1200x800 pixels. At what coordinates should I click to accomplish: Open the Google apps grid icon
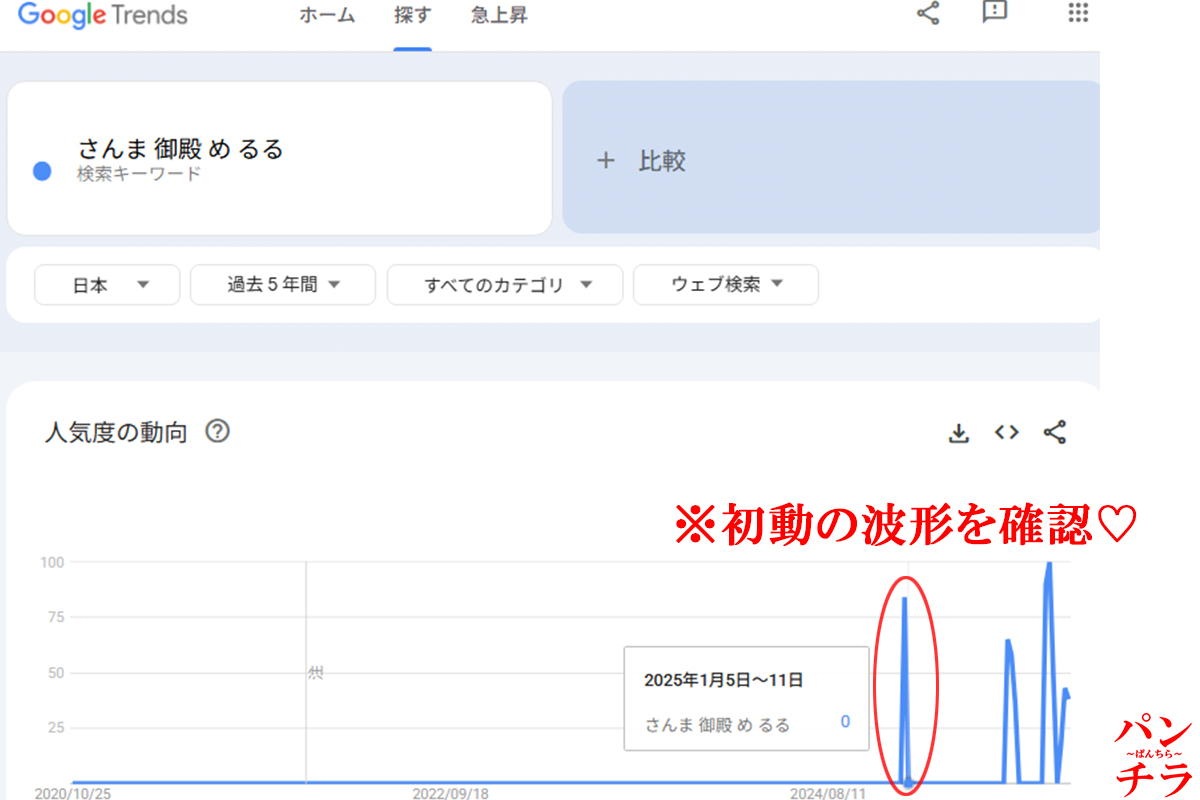tap(1077, 14)
